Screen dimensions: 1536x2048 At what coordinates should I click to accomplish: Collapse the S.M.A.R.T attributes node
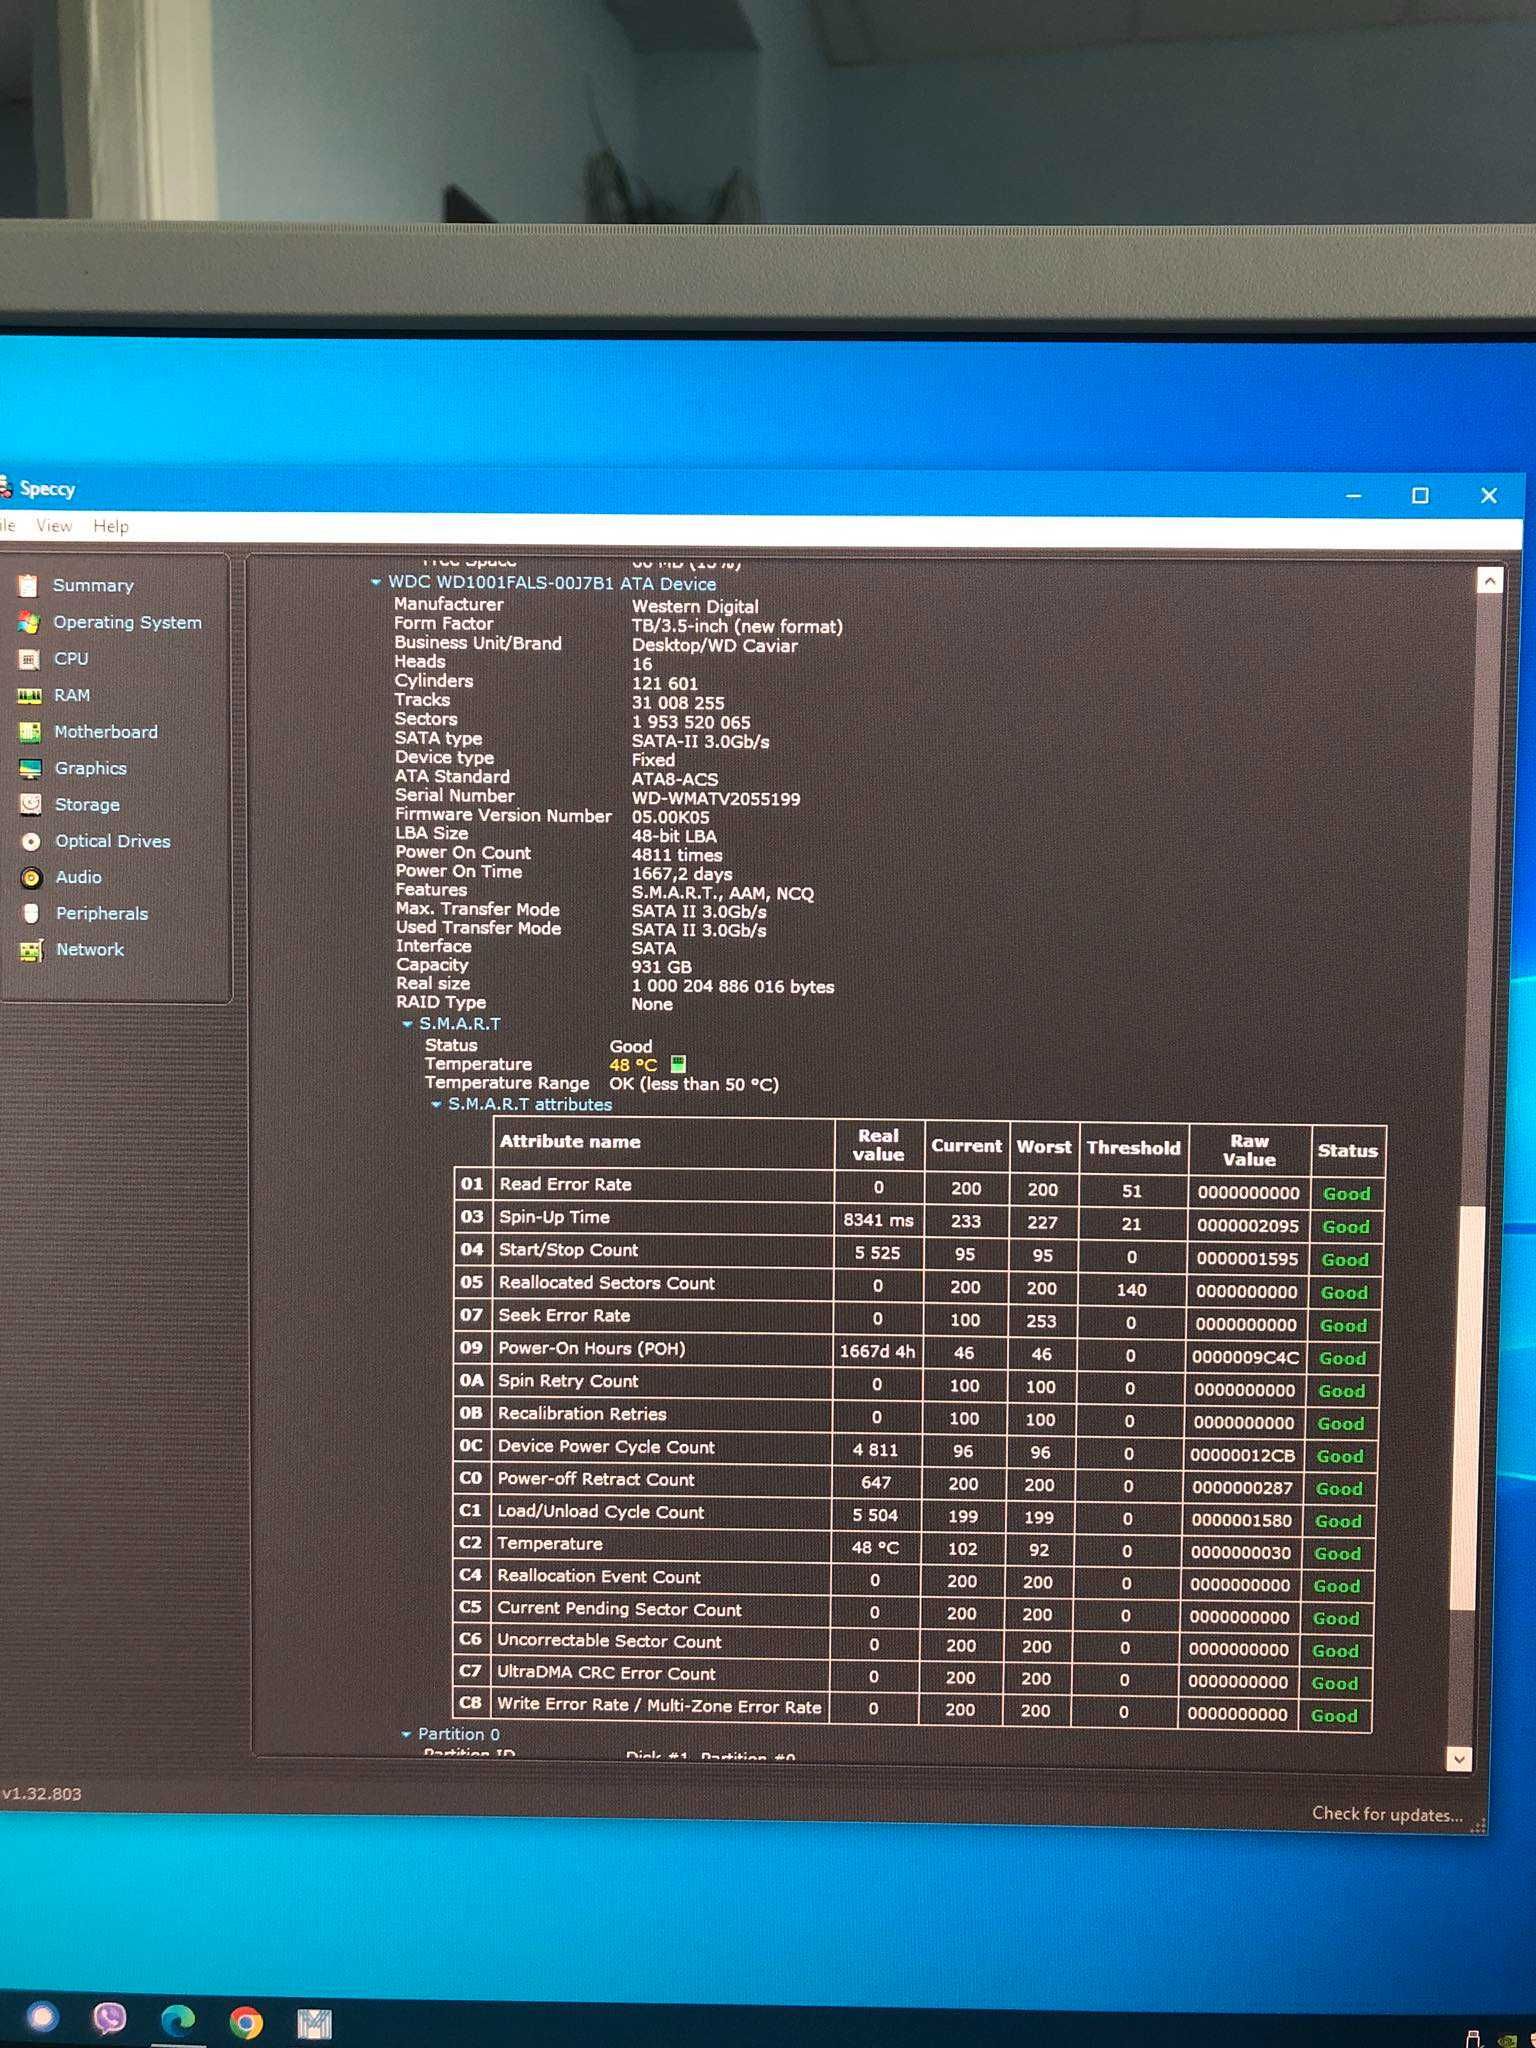[436, 1104]
